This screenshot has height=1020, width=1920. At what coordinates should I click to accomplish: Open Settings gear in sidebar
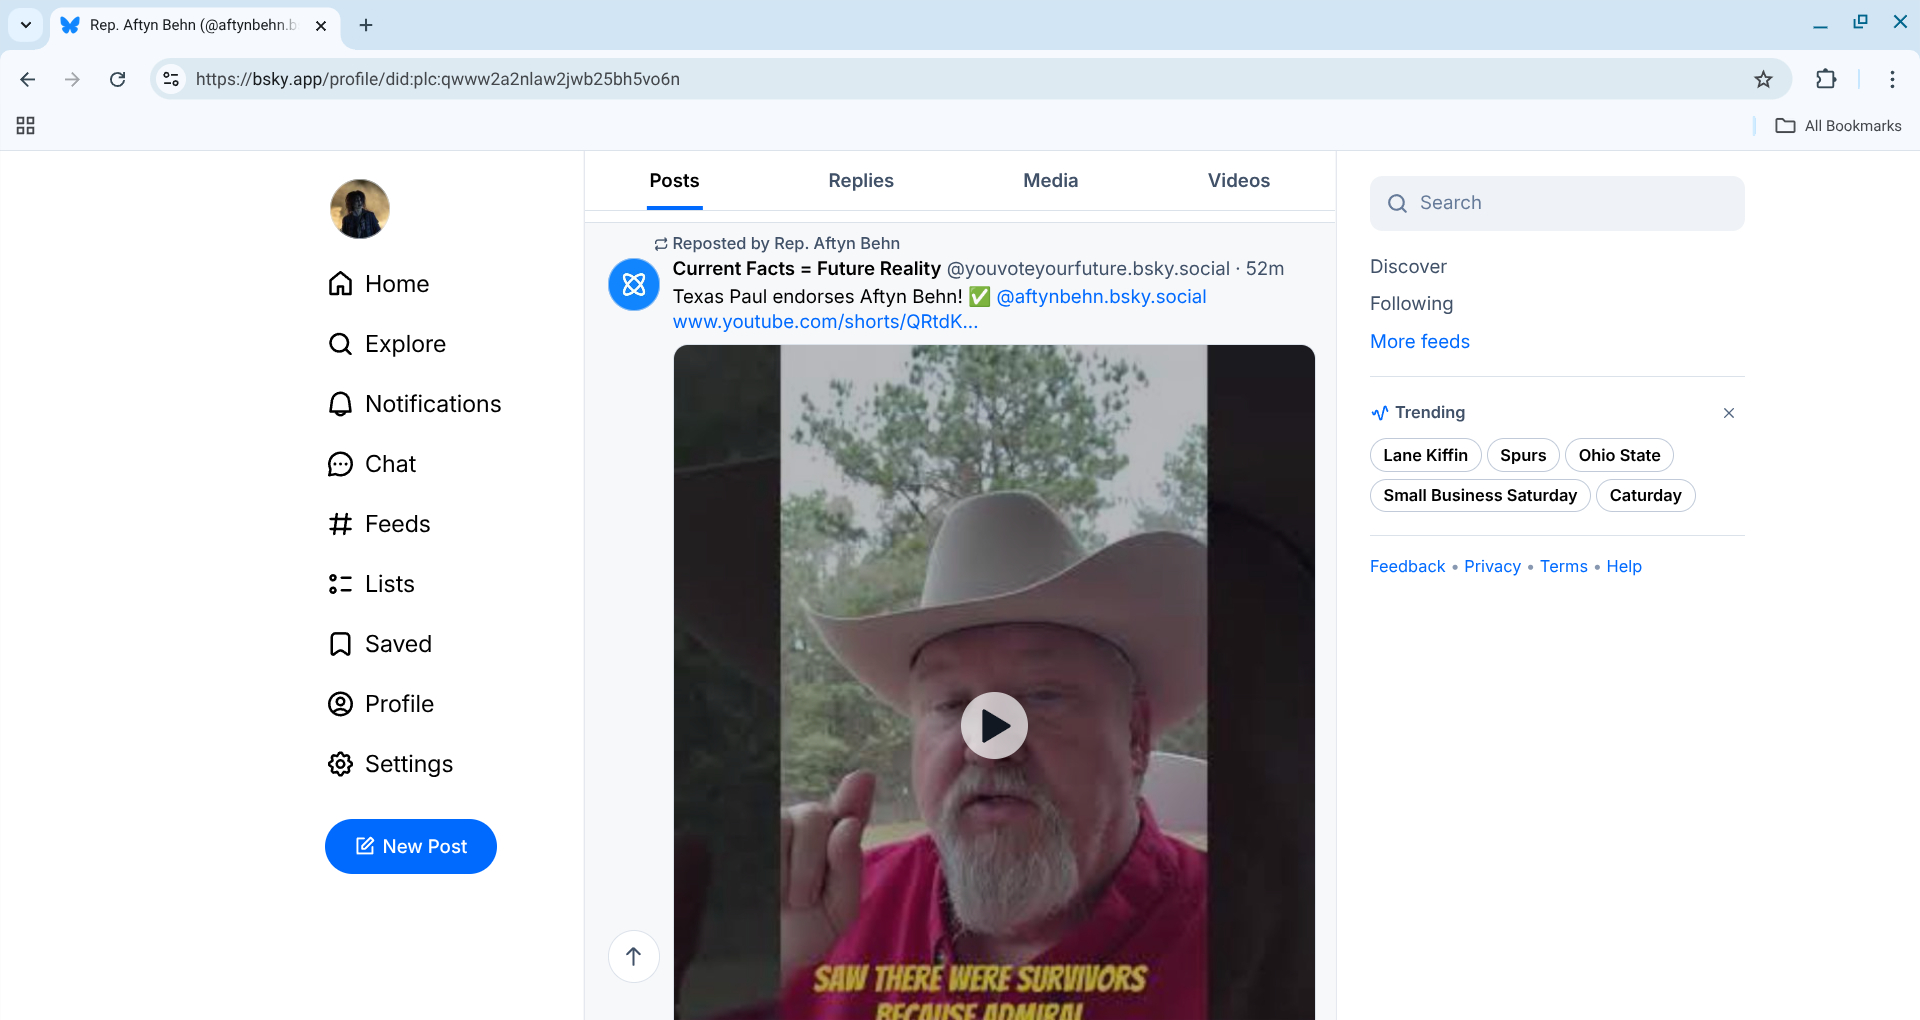(390, 764)
